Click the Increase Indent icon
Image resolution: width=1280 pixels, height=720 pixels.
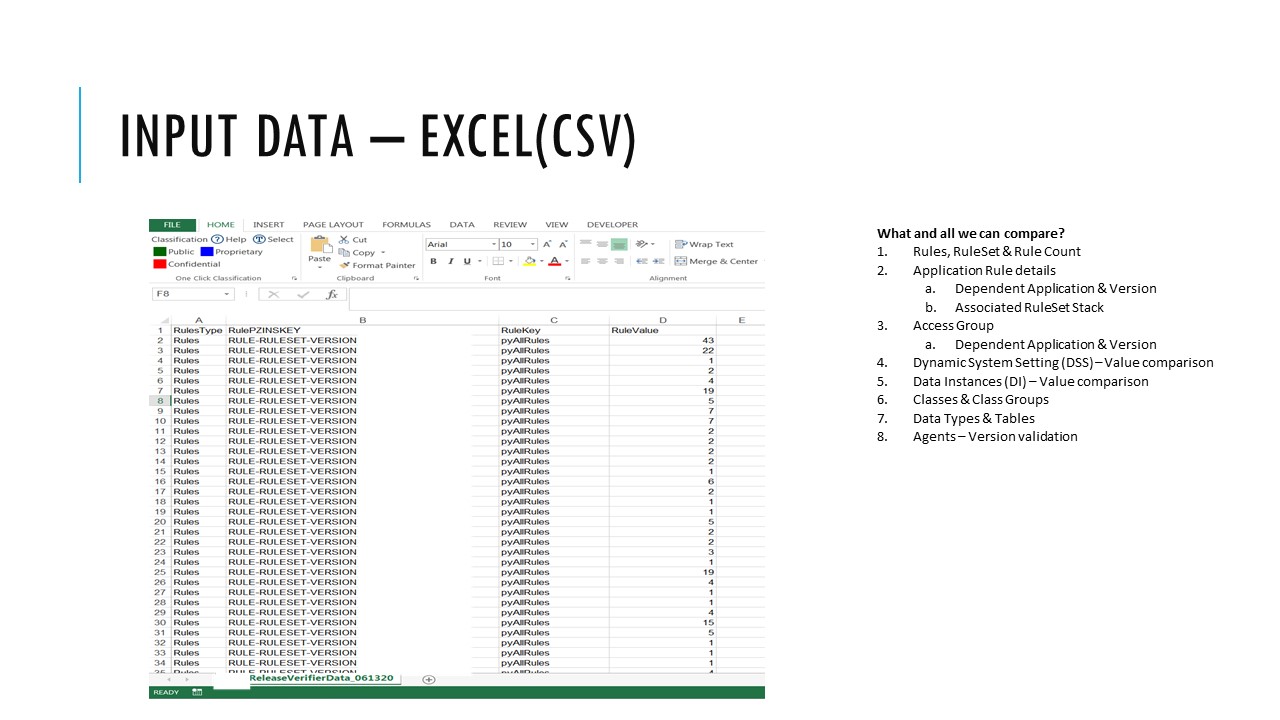[x=658, y=261]
